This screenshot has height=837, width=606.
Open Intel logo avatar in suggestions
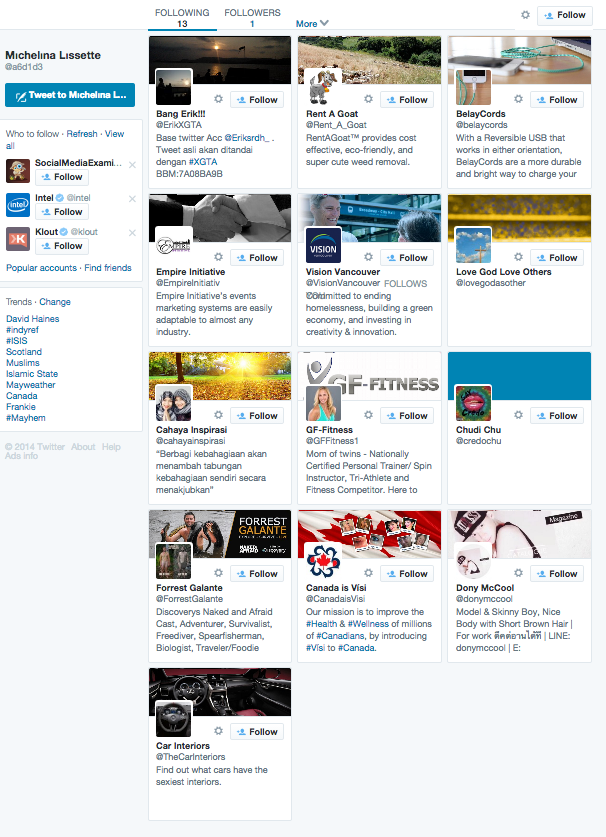(x=18, y=205)
